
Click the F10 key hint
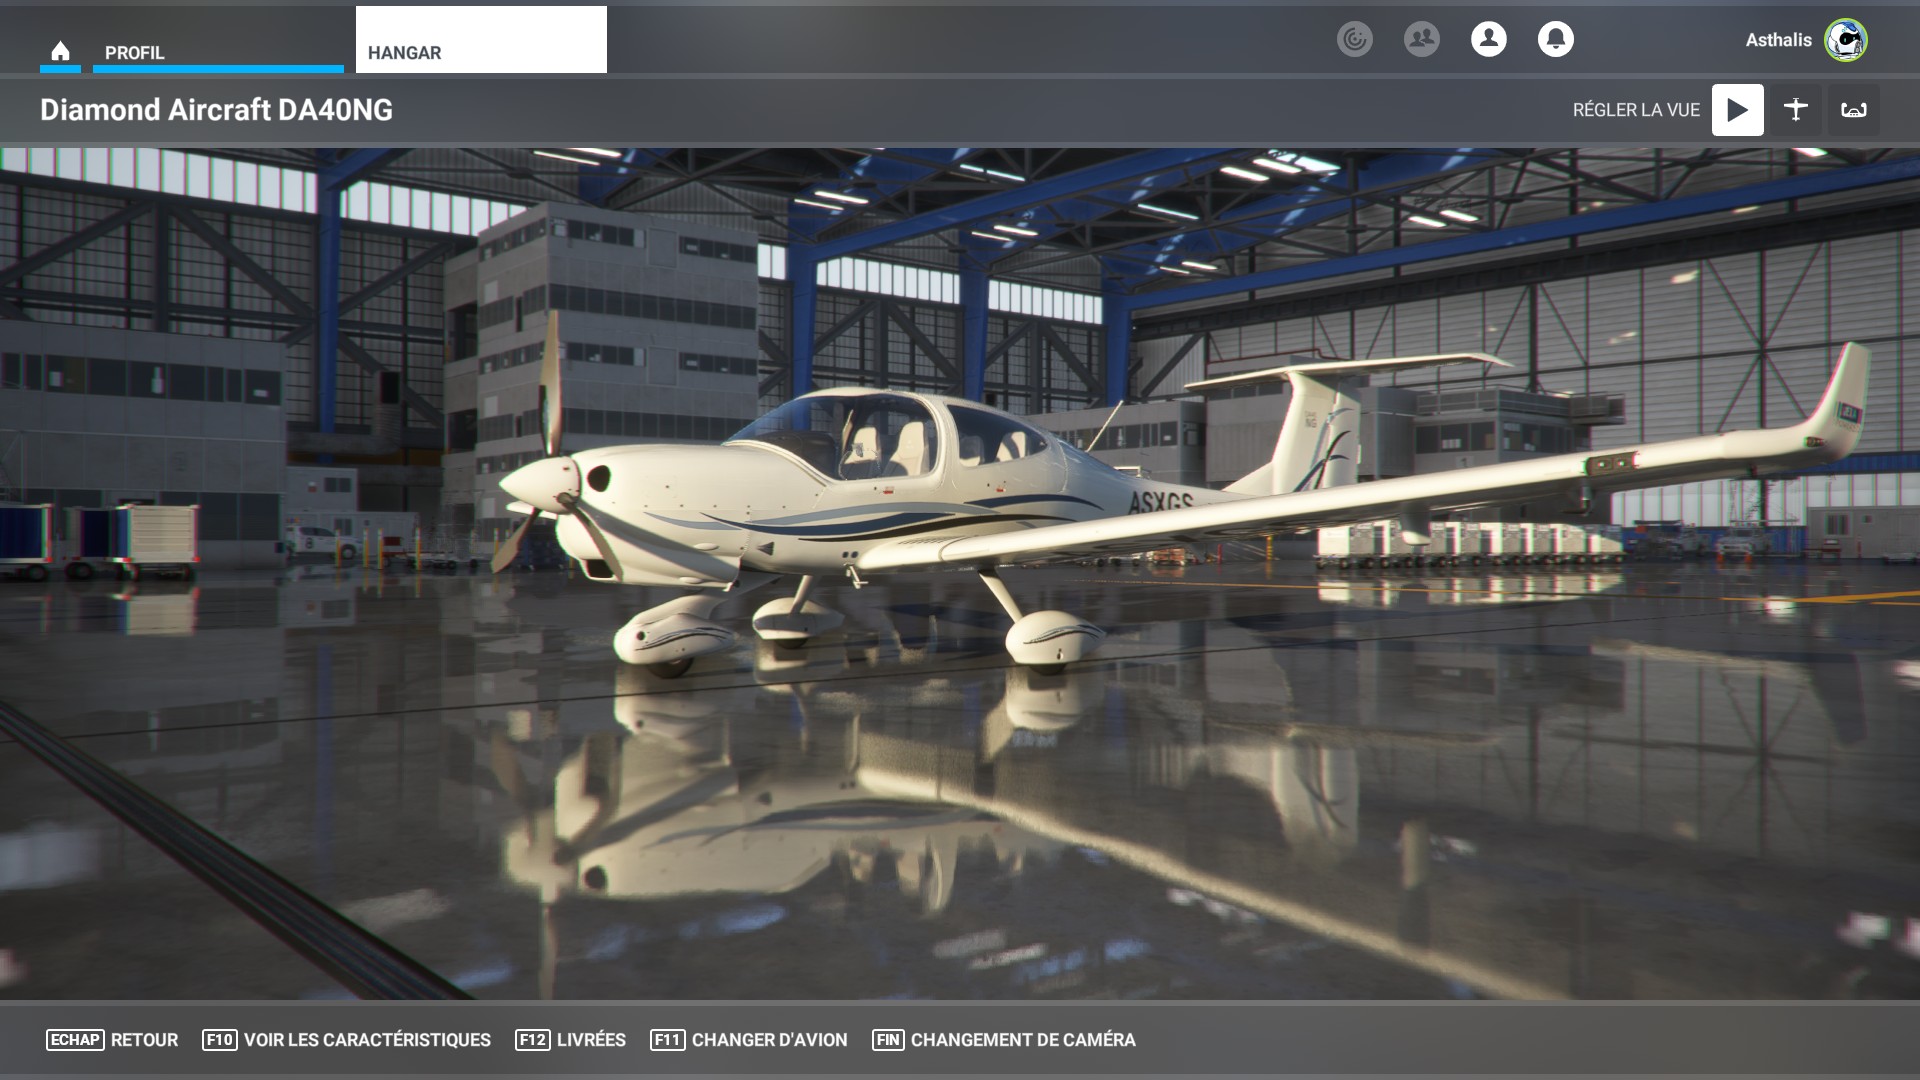219,1040
